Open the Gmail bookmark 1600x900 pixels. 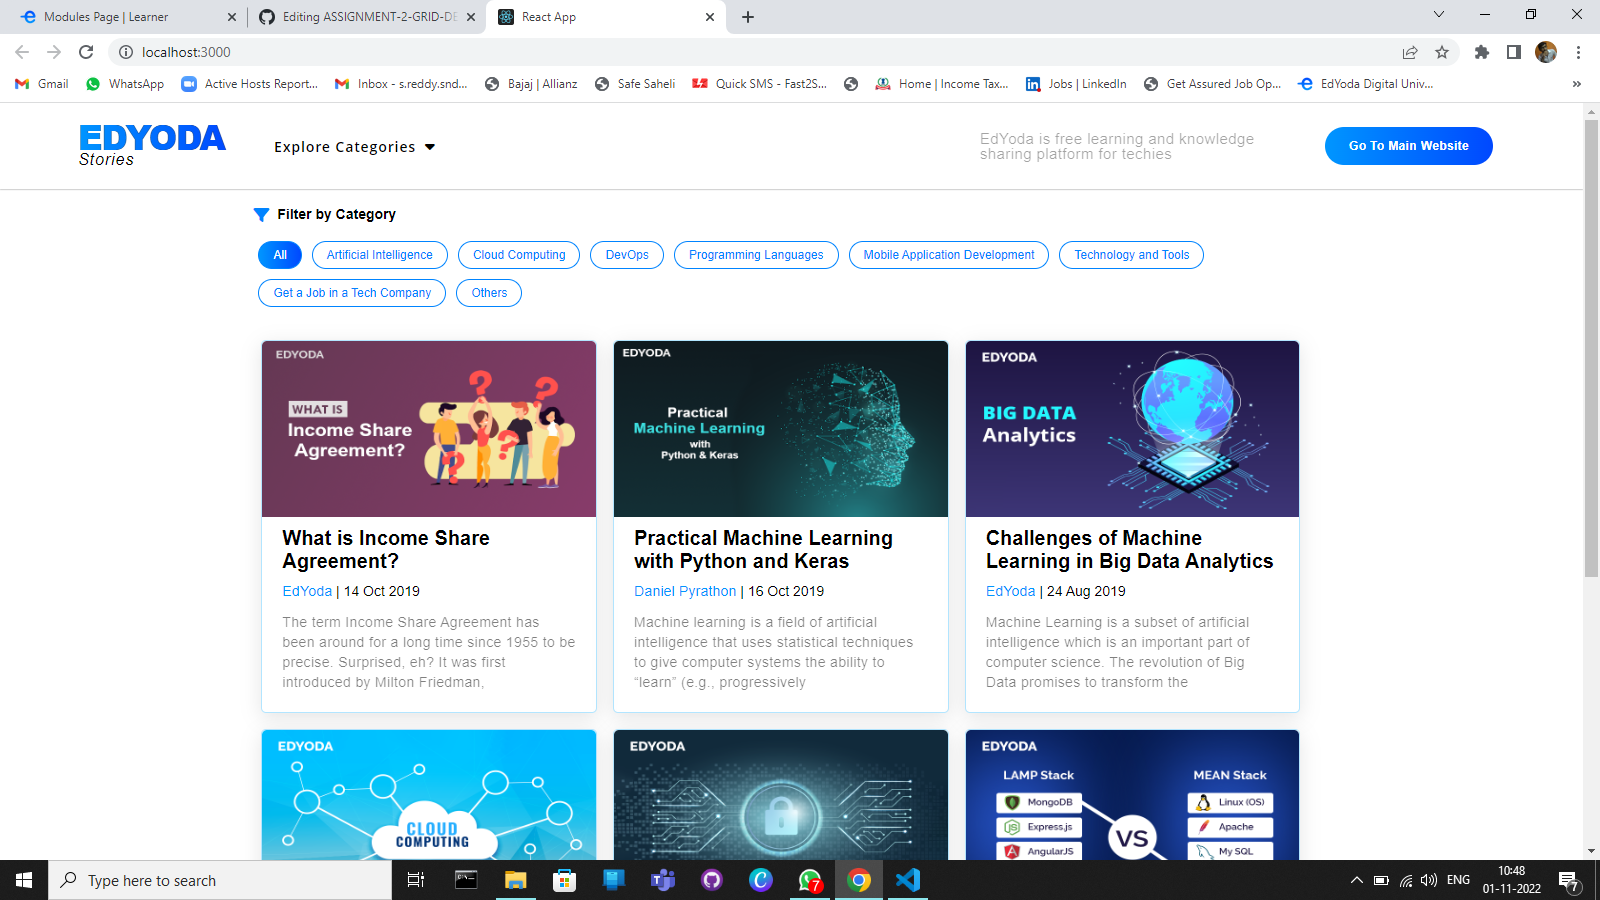(40, 84)
